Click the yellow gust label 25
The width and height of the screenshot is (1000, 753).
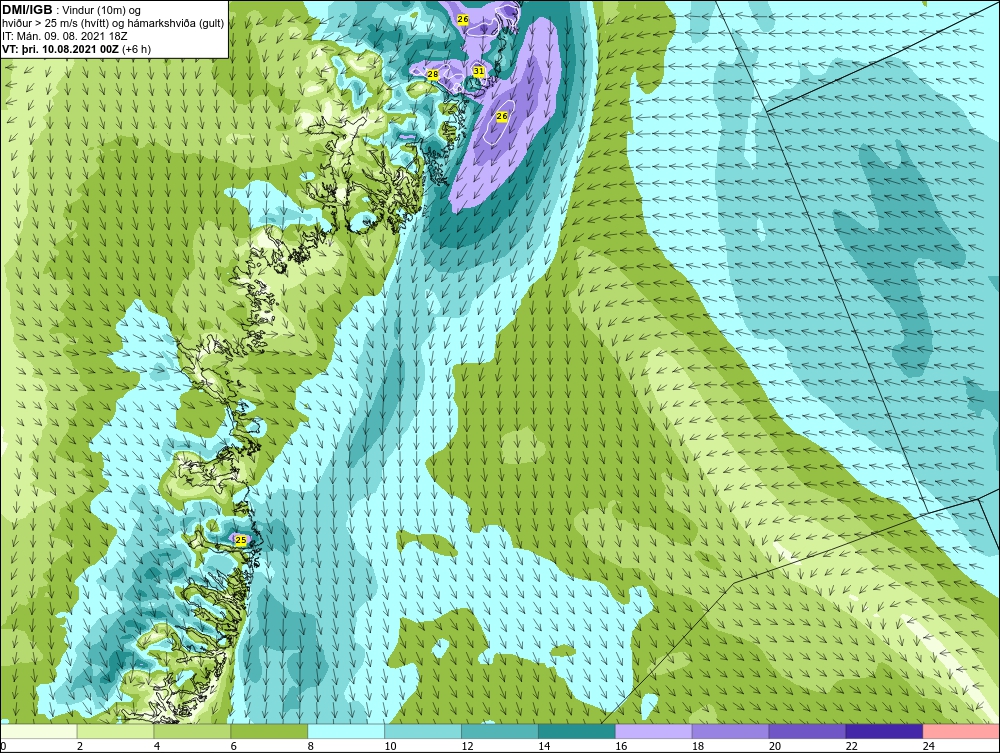point(240,541)
